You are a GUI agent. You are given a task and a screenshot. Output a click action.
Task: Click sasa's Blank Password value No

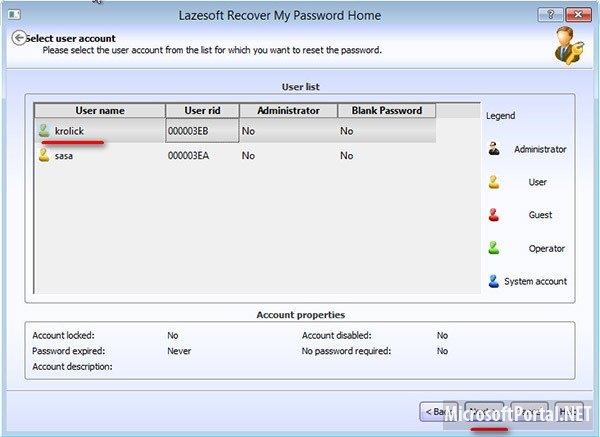click(347, 156)
